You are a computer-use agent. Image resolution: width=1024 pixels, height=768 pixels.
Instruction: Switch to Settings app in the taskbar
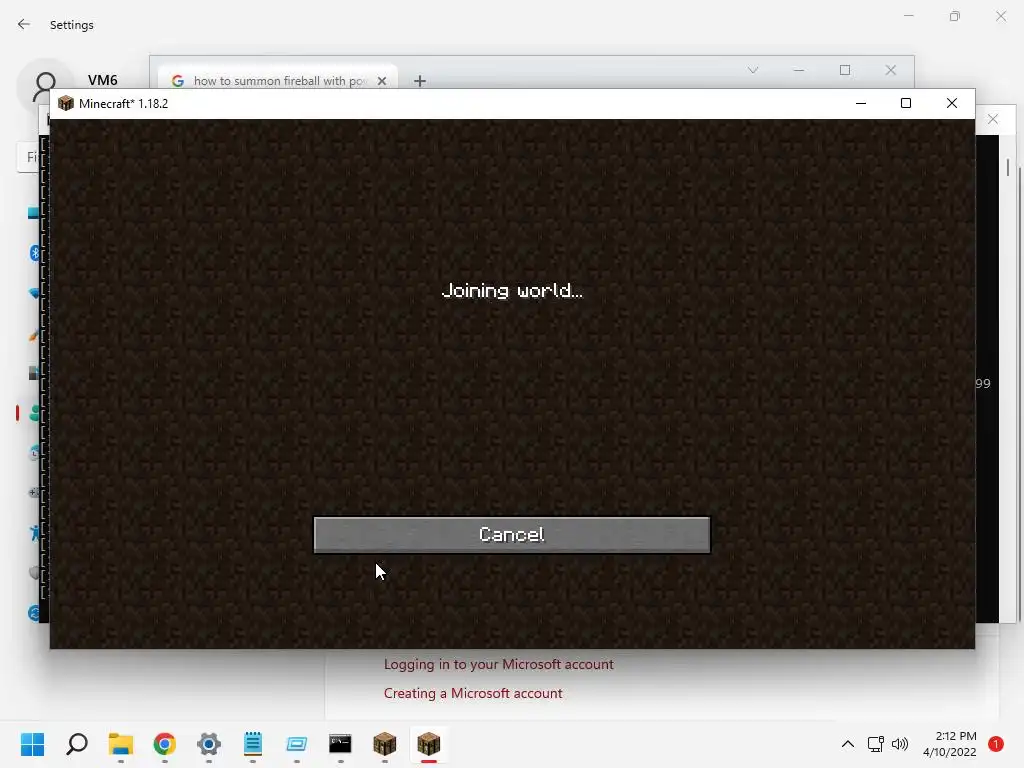[x=209, y=744]
